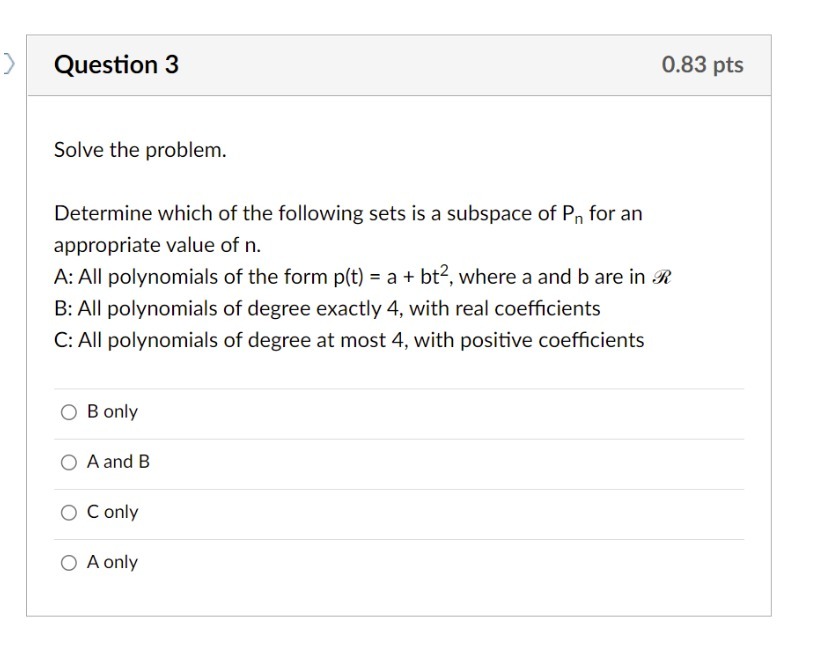Click the 'B only' answer label text

pyautogui.click(x=113, y=411)
